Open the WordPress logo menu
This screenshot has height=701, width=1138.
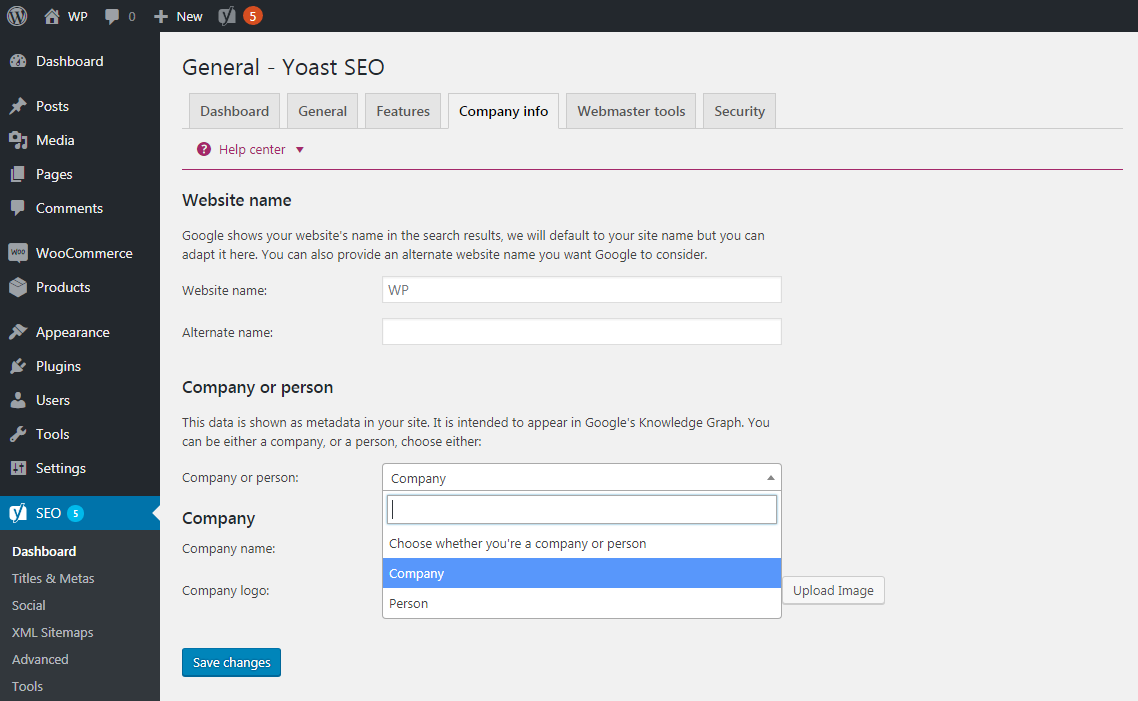(17, 16)
